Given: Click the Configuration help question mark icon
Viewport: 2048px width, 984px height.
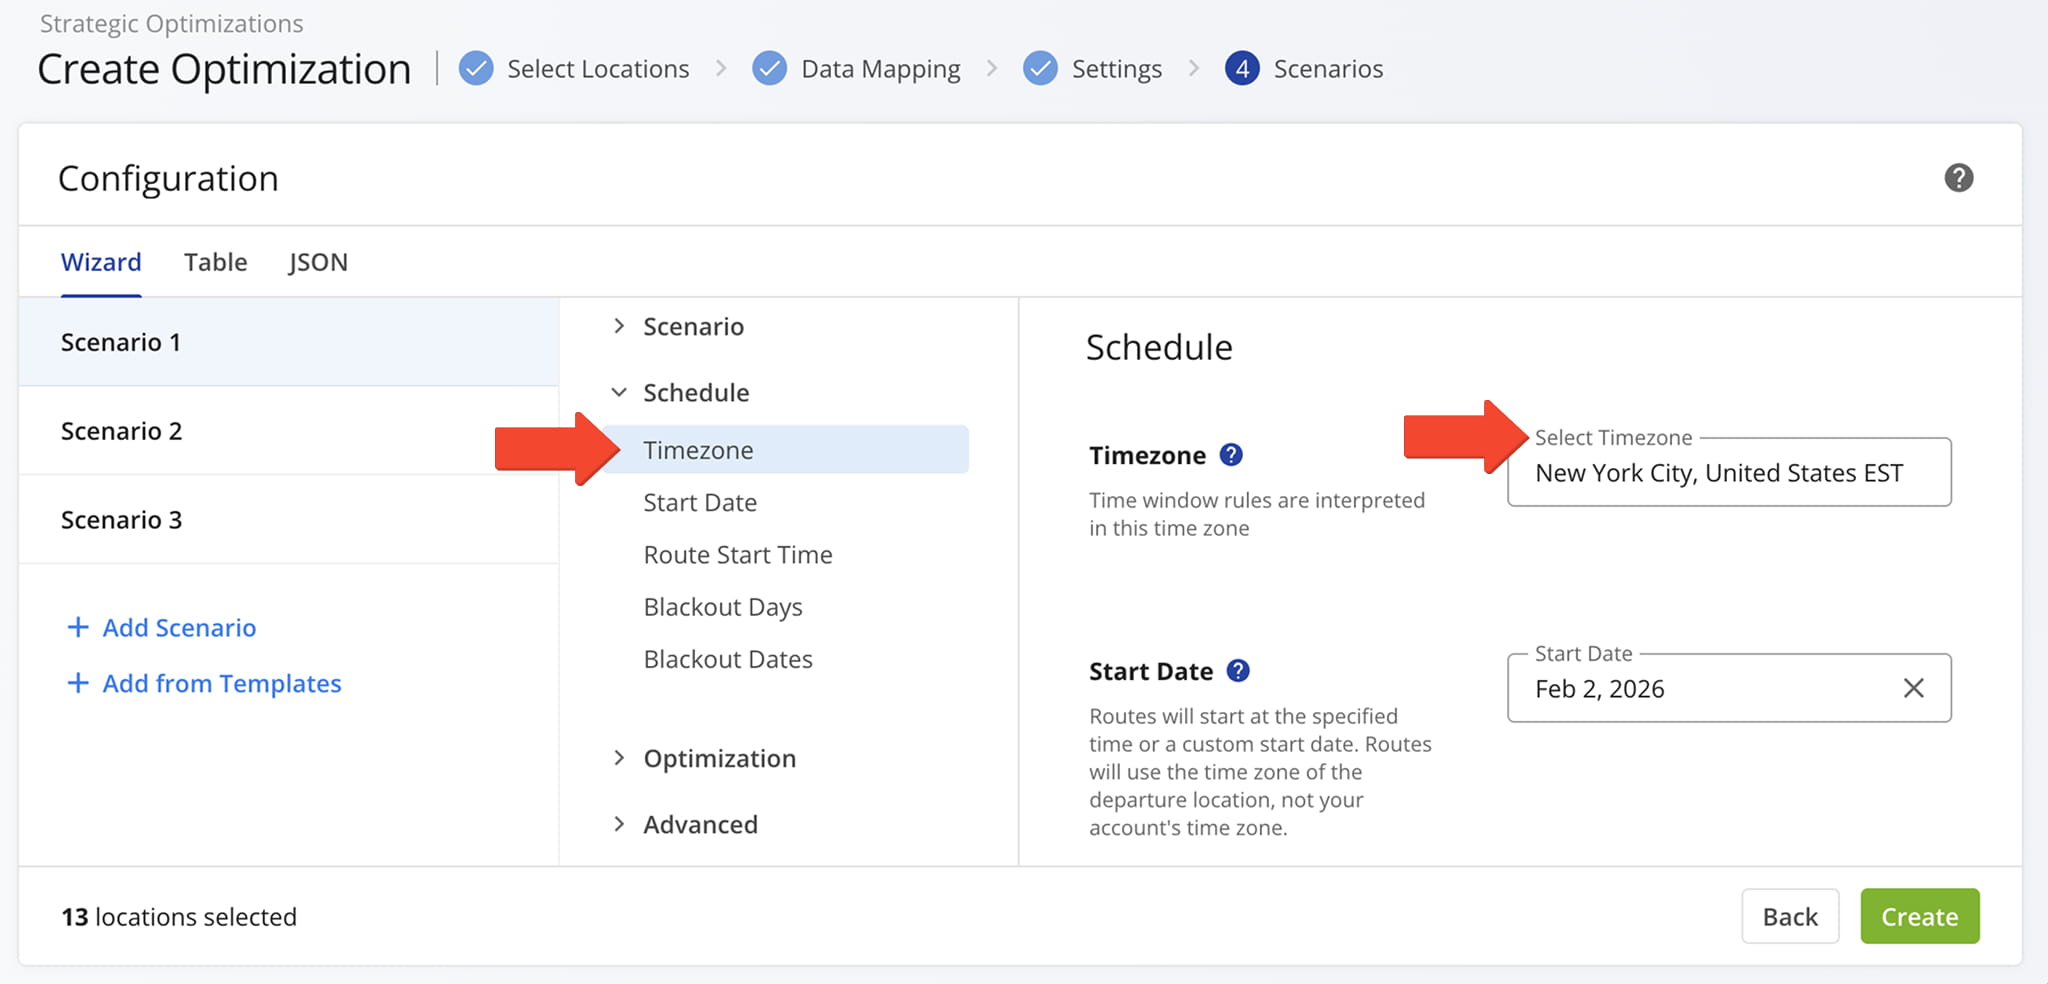Looking at the screenshot, I should click(x=1958, y=178).
